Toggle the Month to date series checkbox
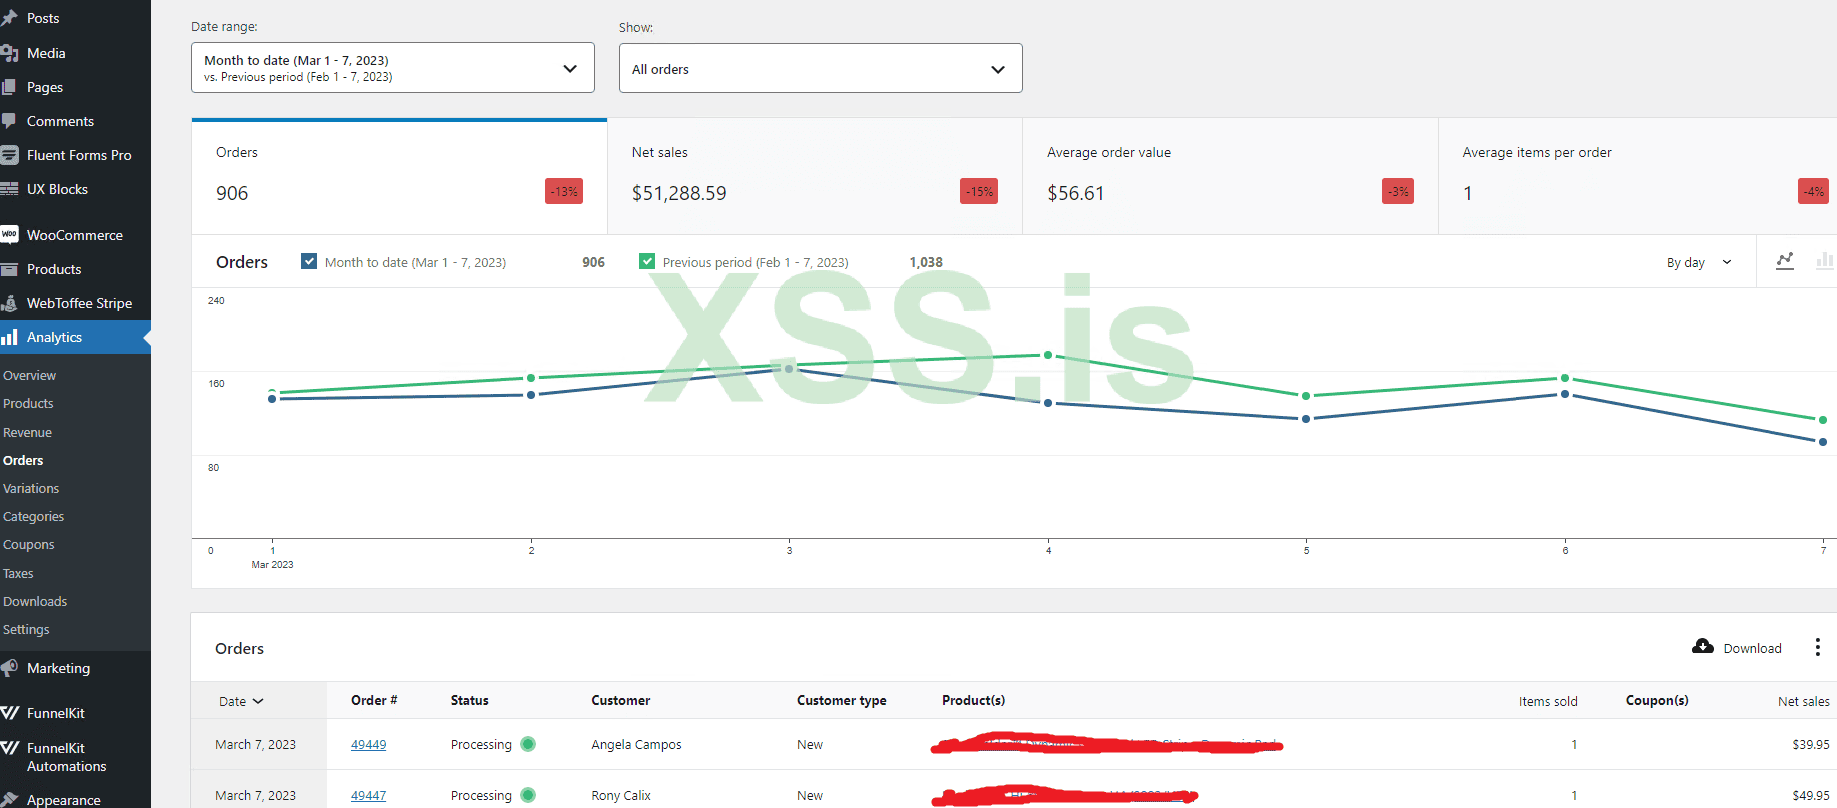Screen dimensions: 1837x808 tap(309, 261)
